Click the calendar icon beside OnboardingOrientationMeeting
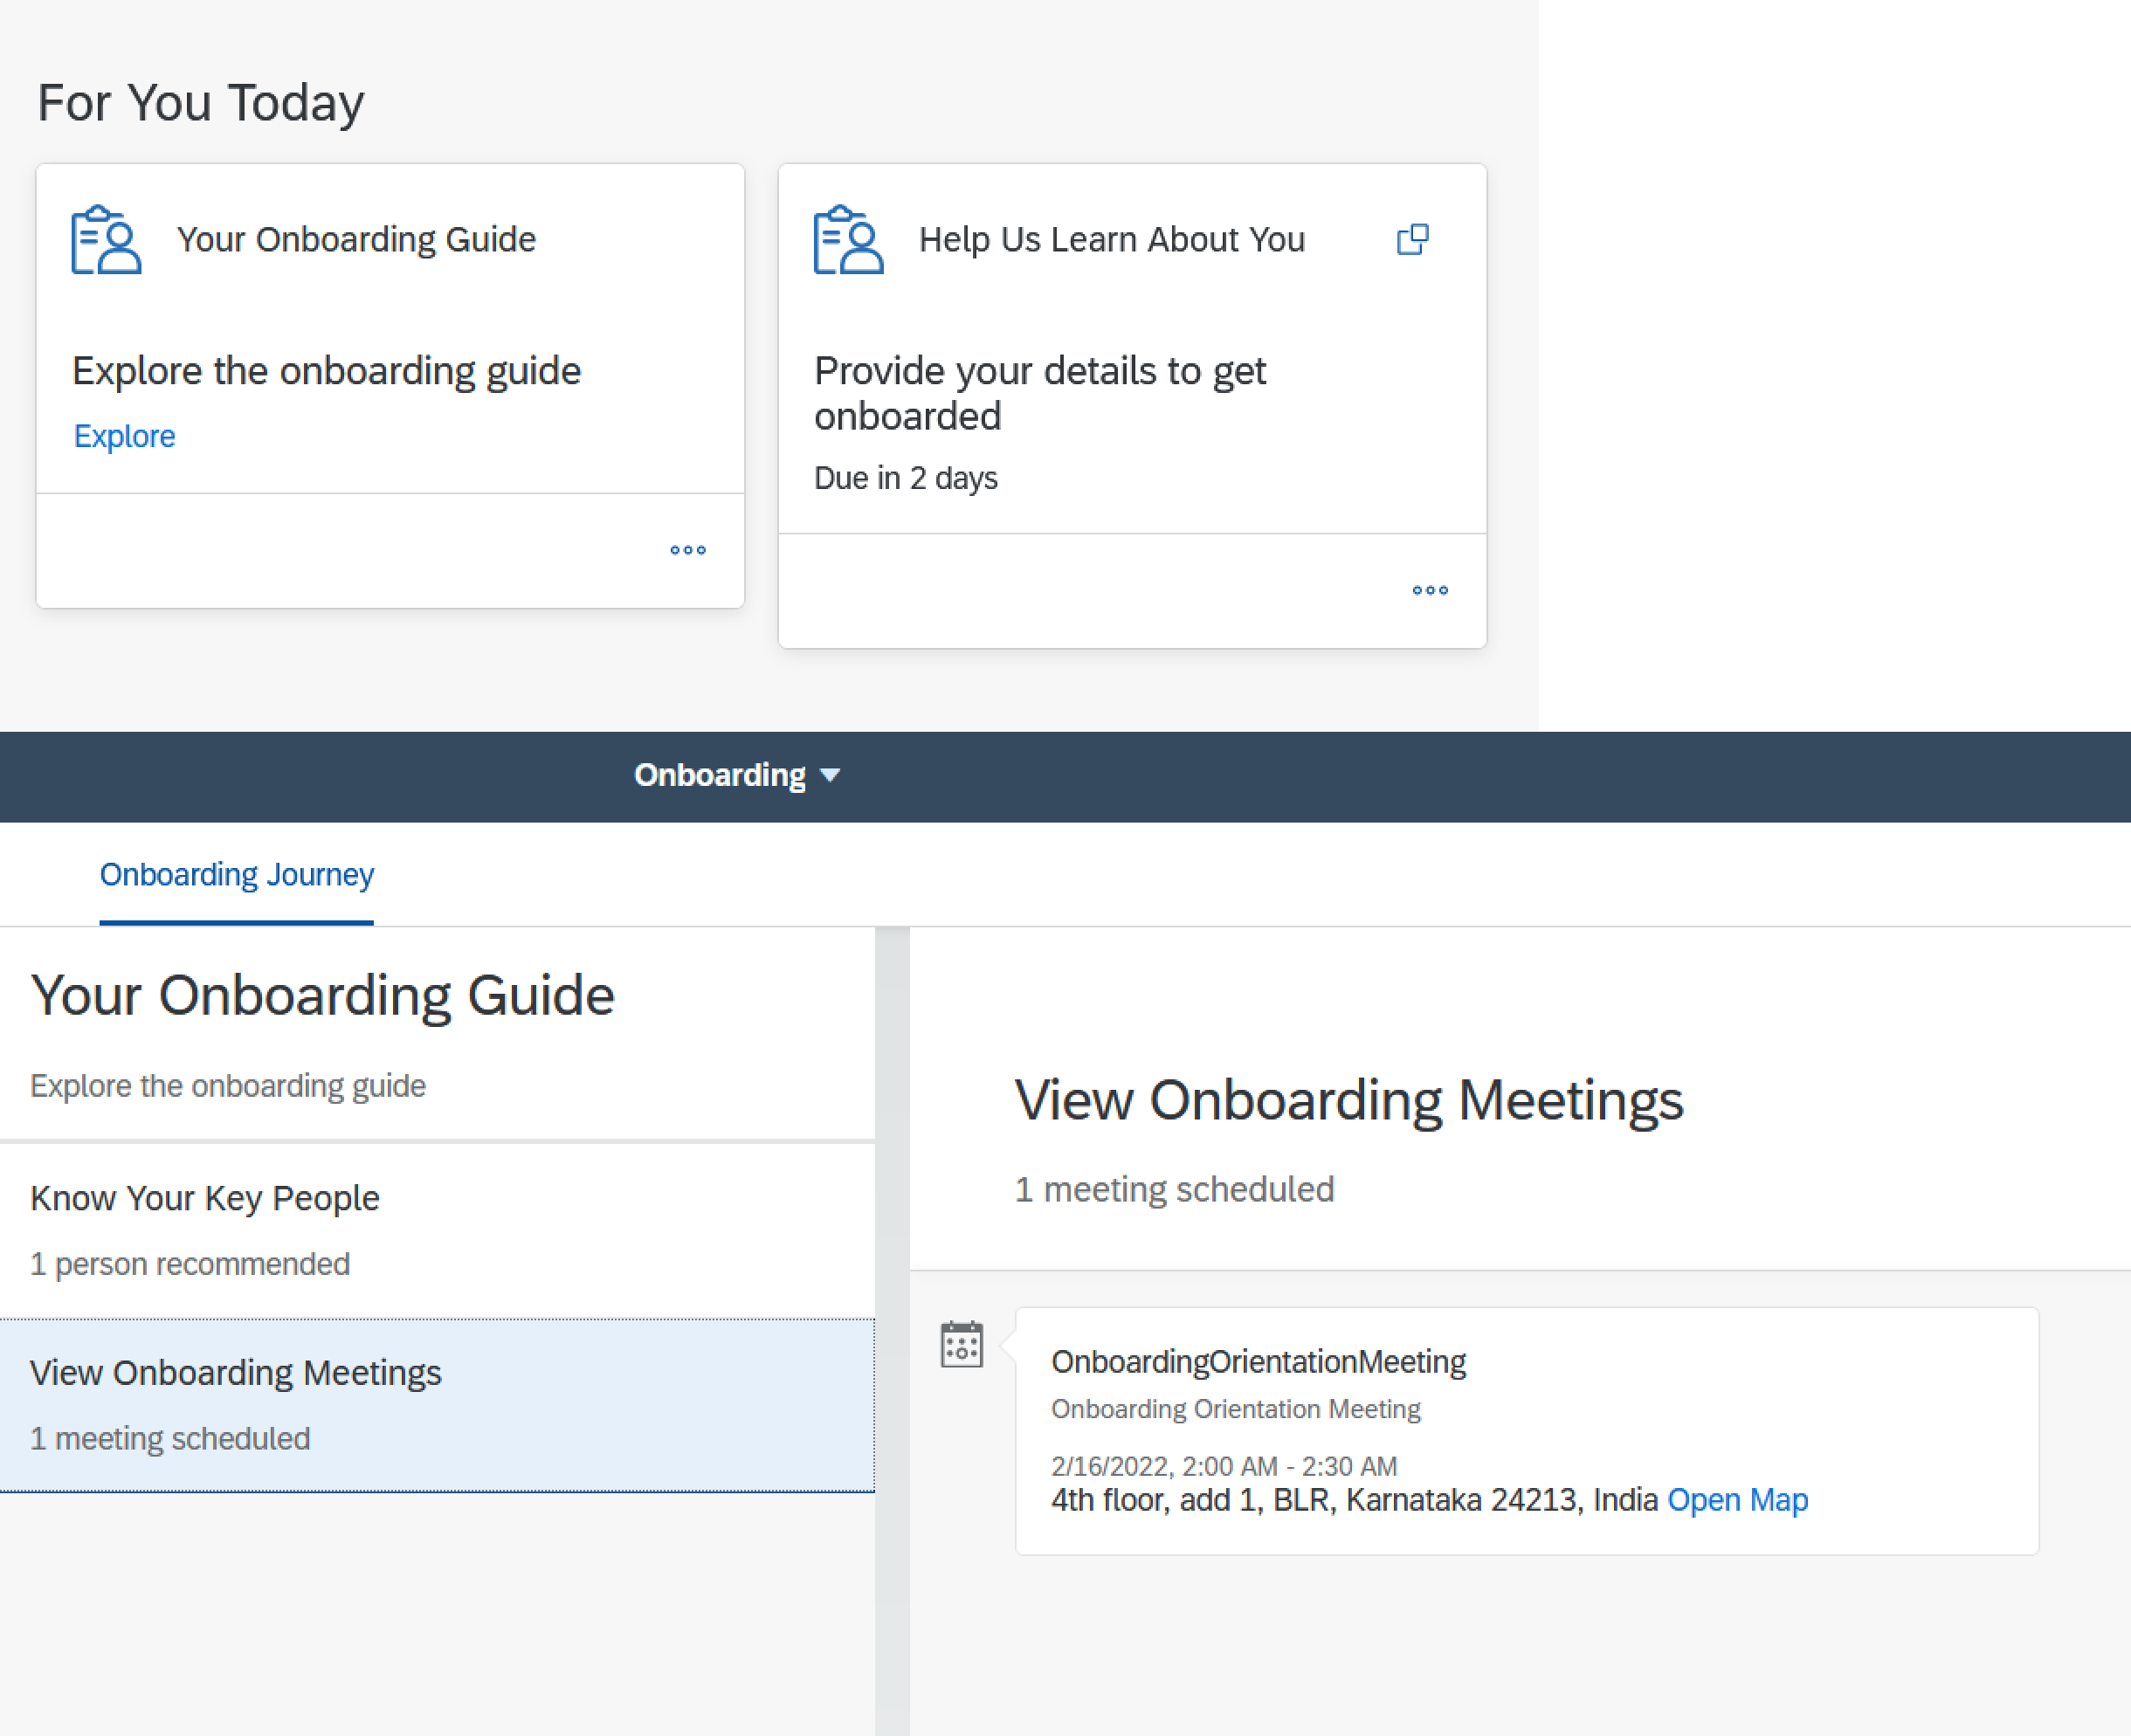This screenshot has width=2131, height=1736. (960, 1345)
